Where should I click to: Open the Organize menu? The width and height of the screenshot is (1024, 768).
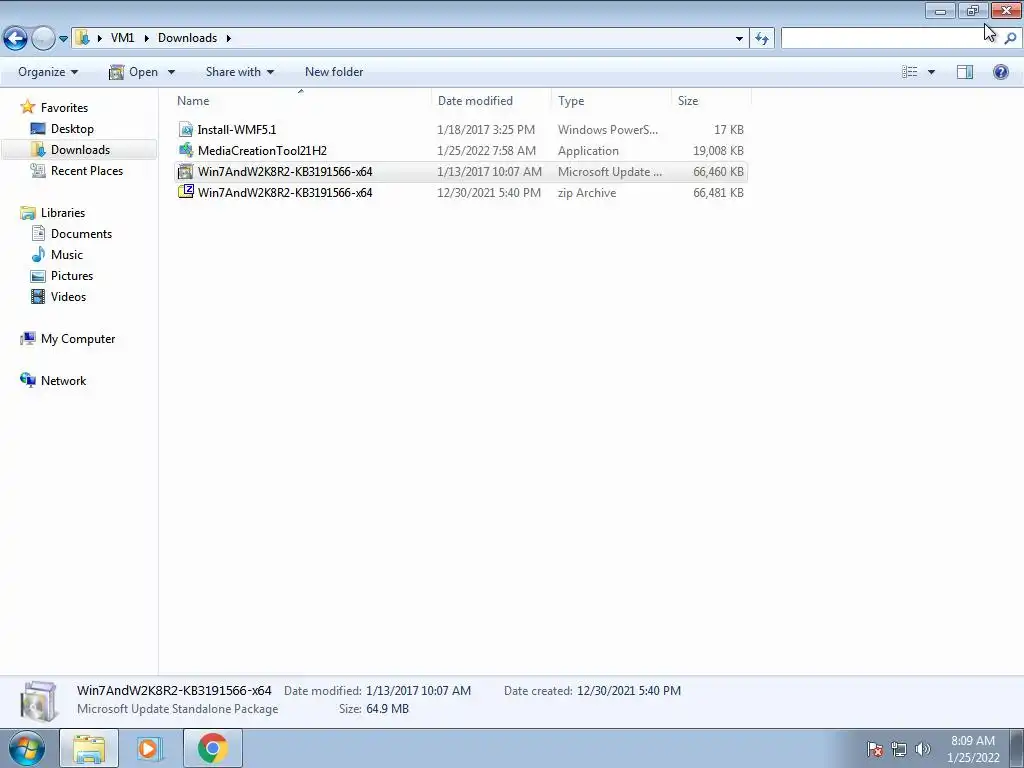(48, 72)
